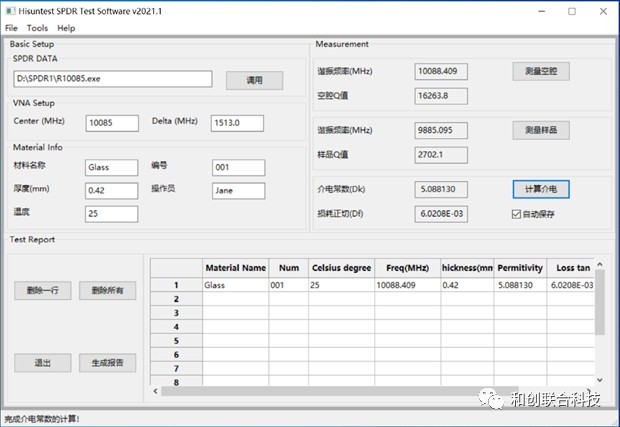Select row header 1 in the report table

point(176,285)
